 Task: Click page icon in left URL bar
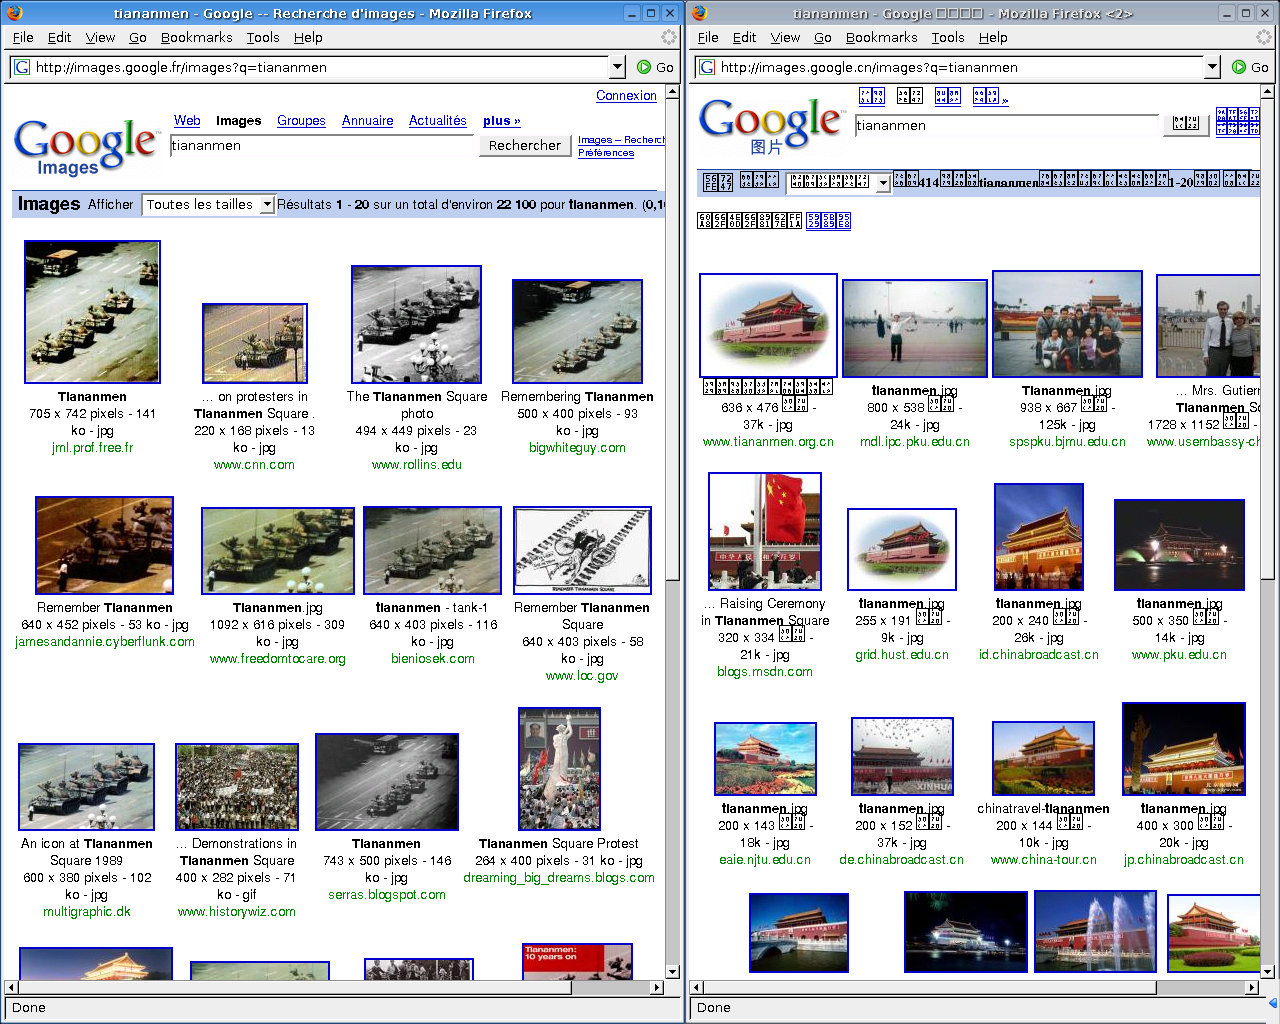click(x=21, y=67)
